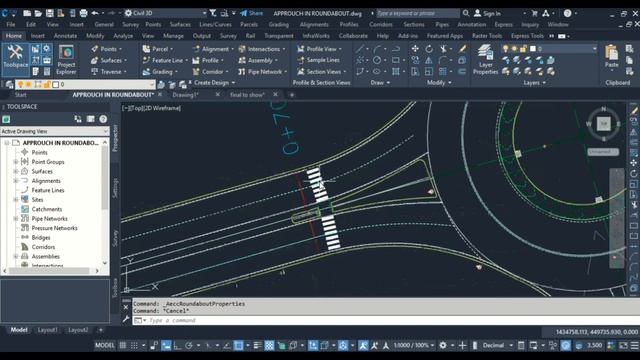
Task: Expand the Point Groups tree node
Action: 16,162
